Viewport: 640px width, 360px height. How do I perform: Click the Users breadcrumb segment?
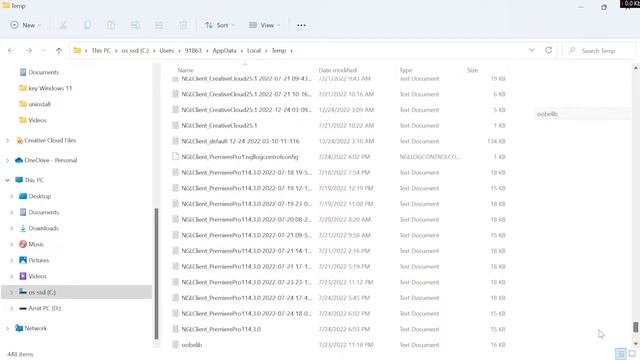point(167,51)
